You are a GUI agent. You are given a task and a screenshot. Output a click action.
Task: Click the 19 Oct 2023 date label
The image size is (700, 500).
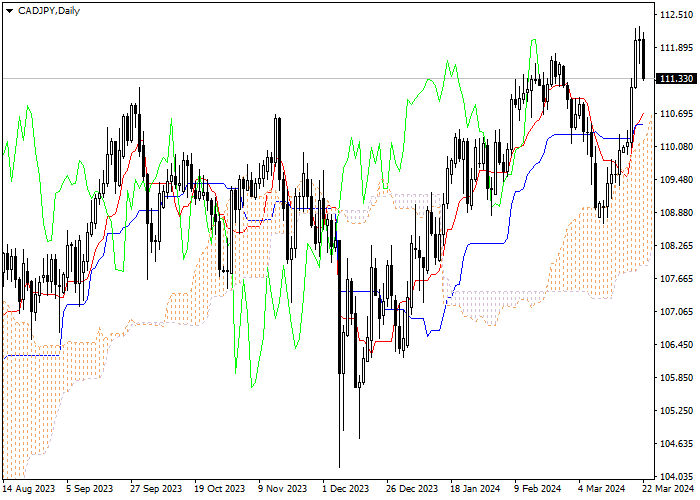(x=220, y=488)
